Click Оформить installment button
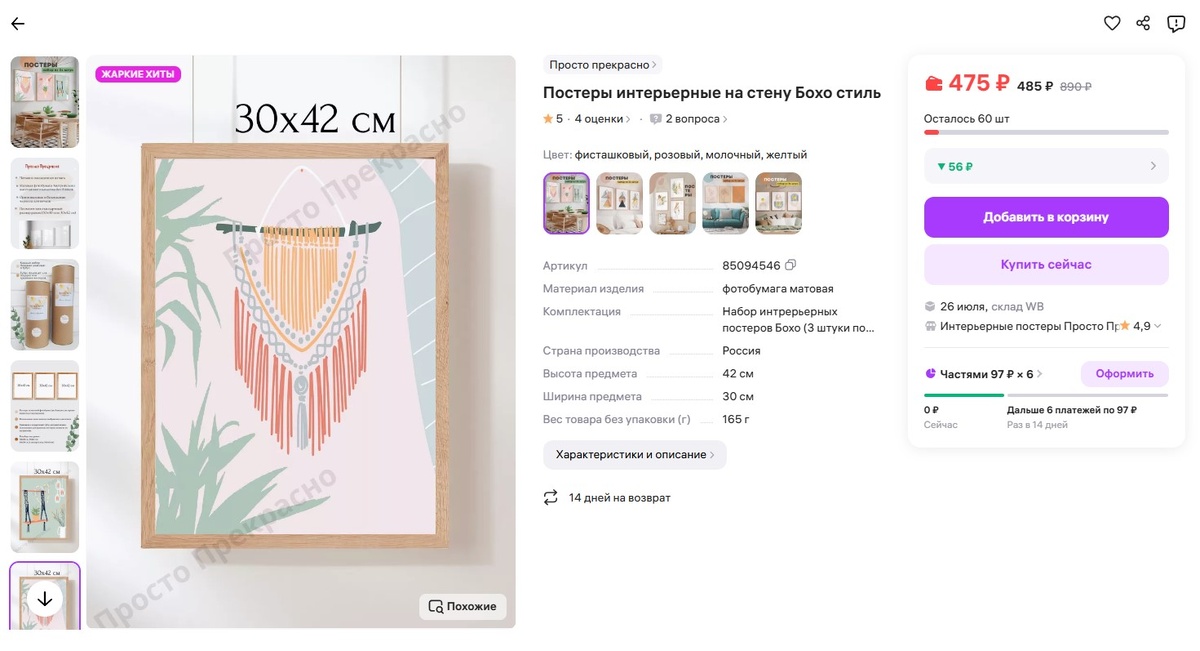 [x=1124, y=374]
